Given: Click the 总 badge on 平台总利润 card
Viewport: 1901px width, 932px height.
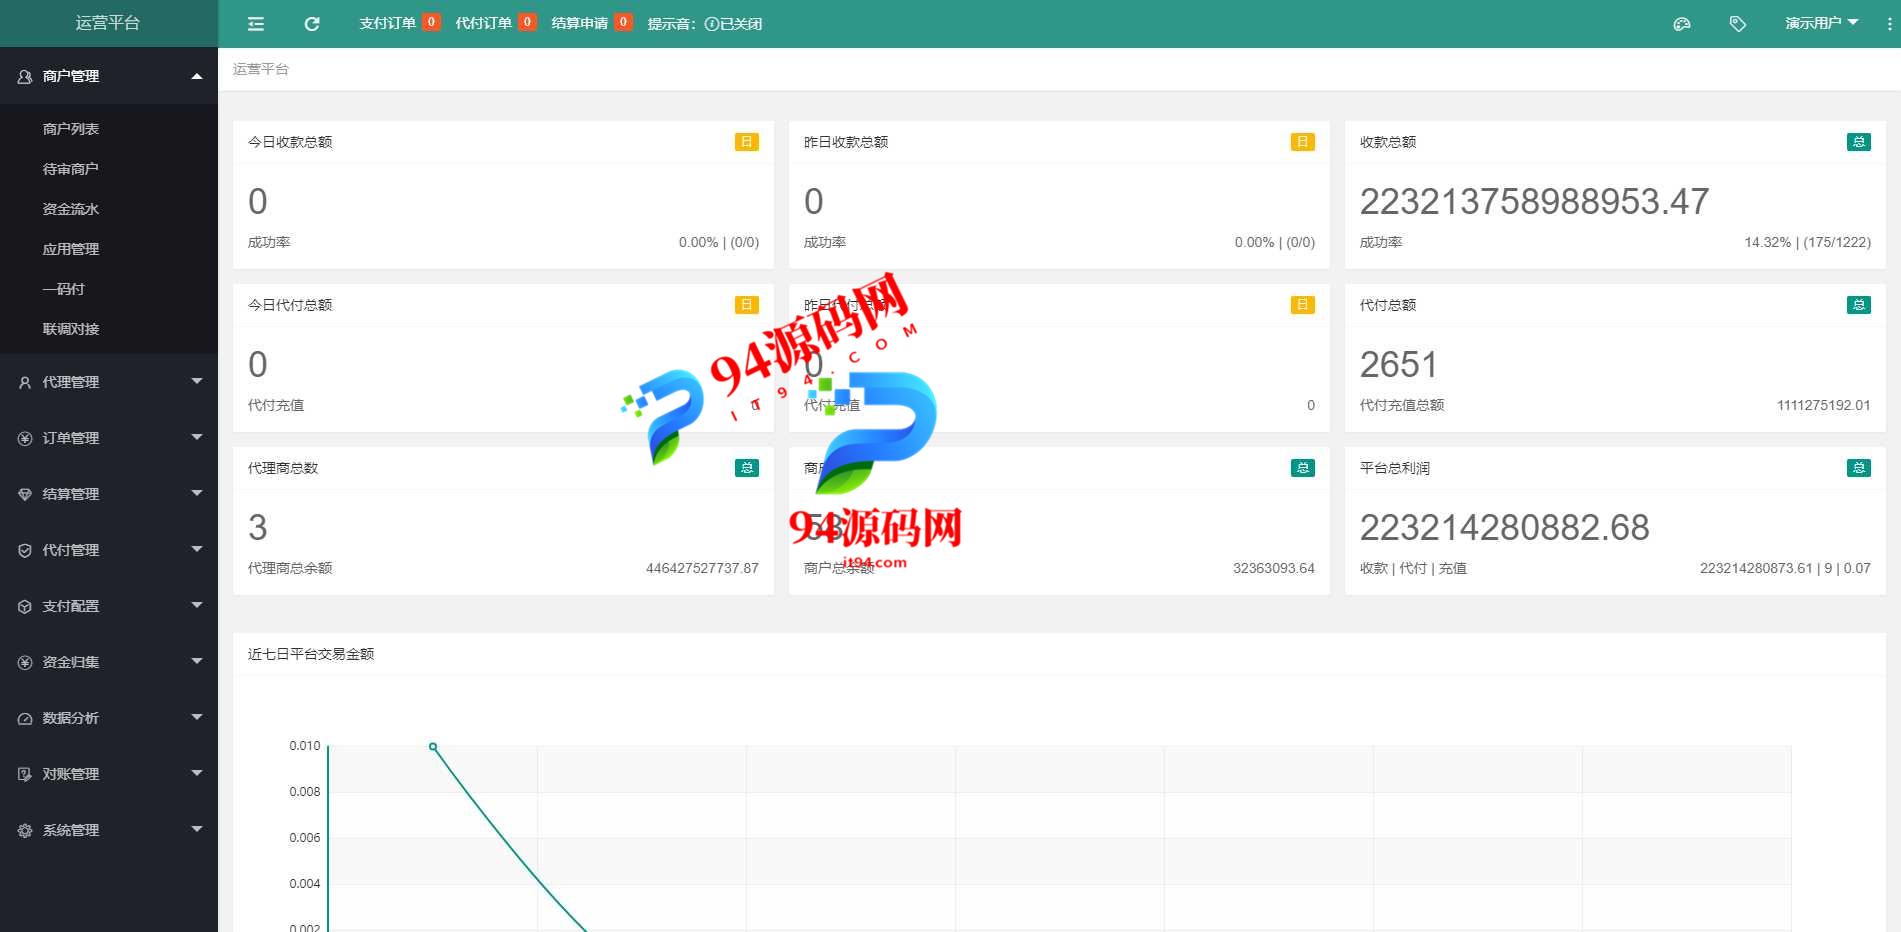Looking at the screenshot, I should tap(1859, 468).
